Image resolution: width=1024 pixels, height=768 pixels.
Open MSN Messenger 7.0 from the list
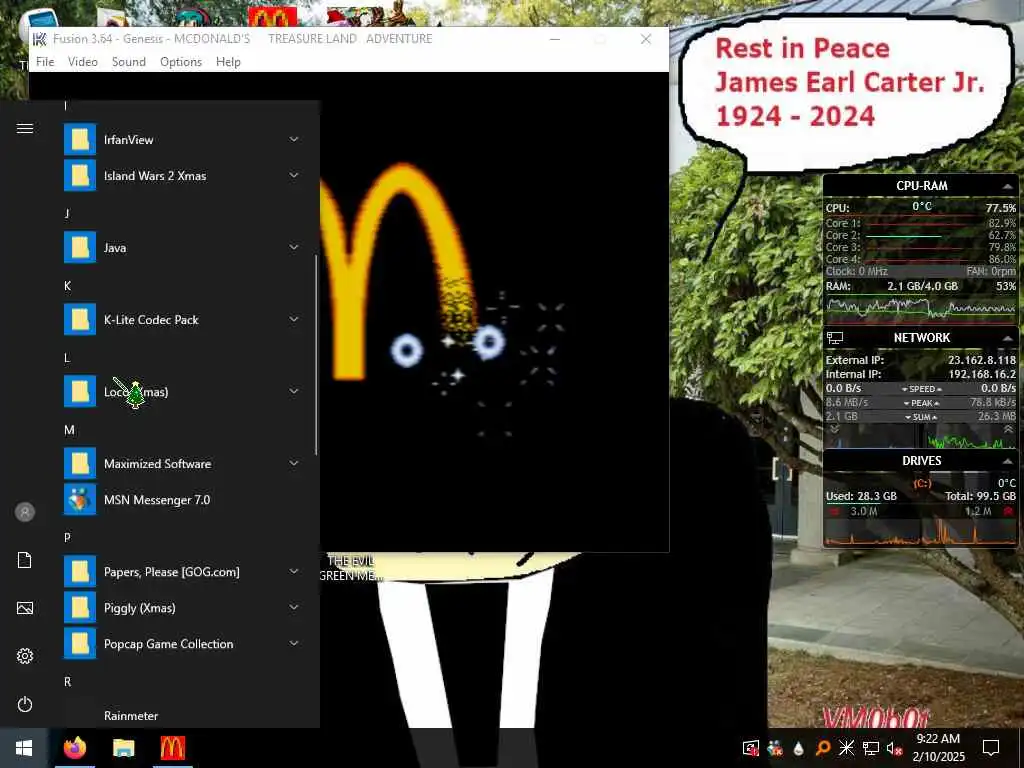184,500
